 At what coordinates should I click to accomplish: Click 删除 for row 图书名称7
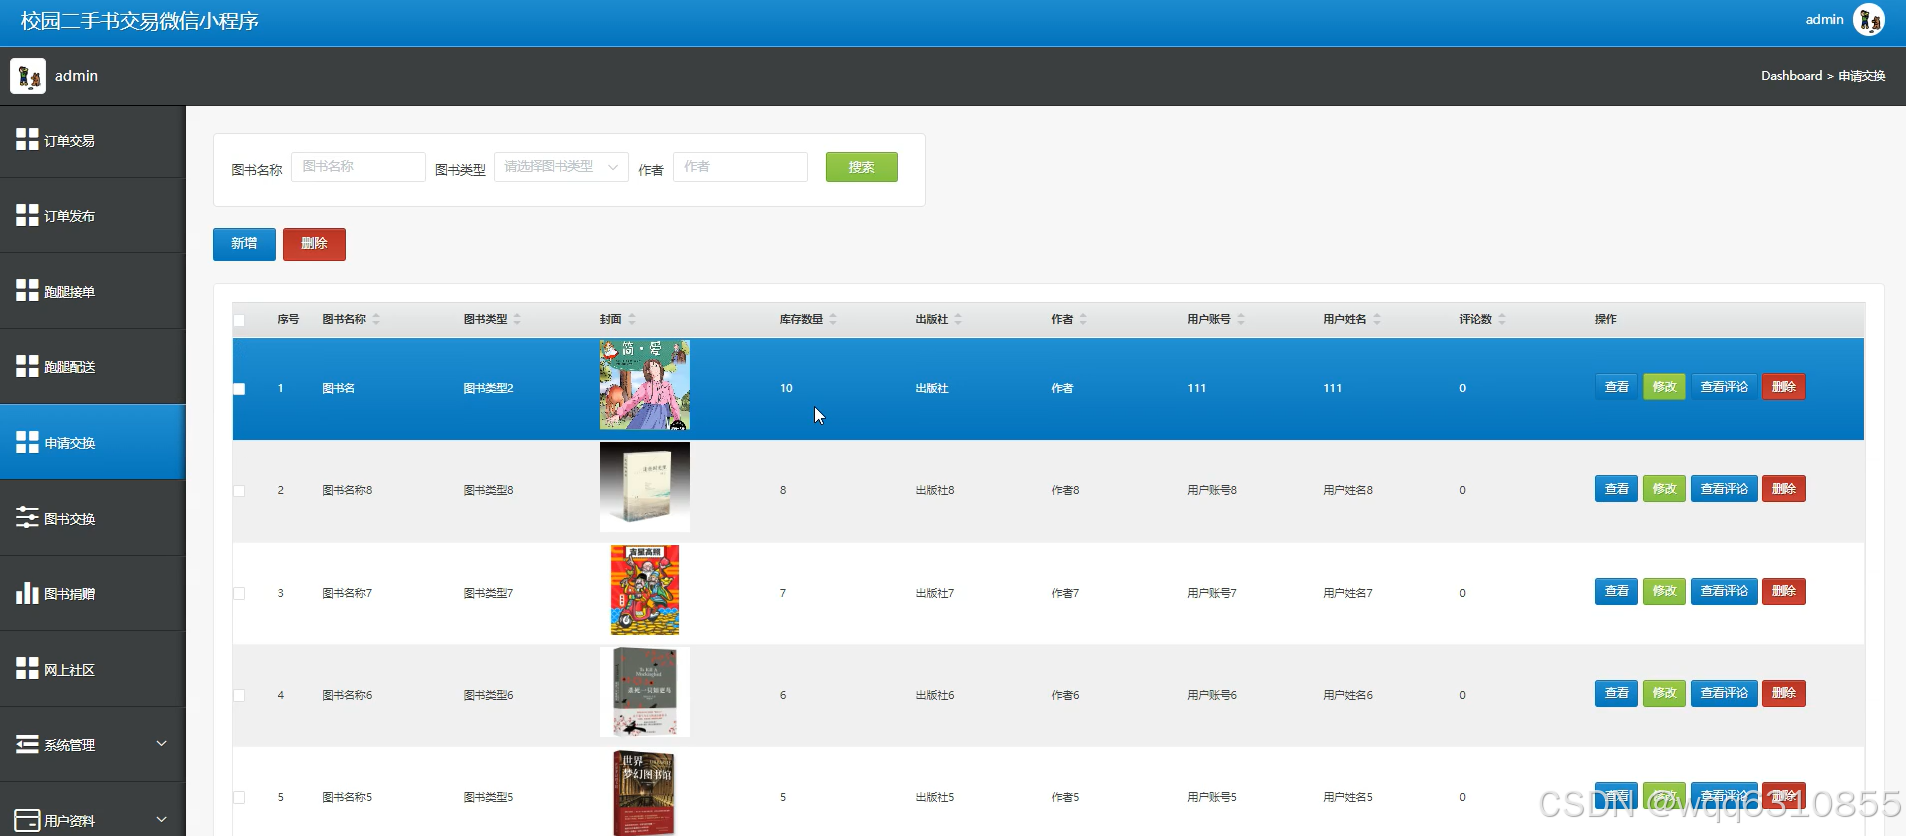(x=1783, y=591)
